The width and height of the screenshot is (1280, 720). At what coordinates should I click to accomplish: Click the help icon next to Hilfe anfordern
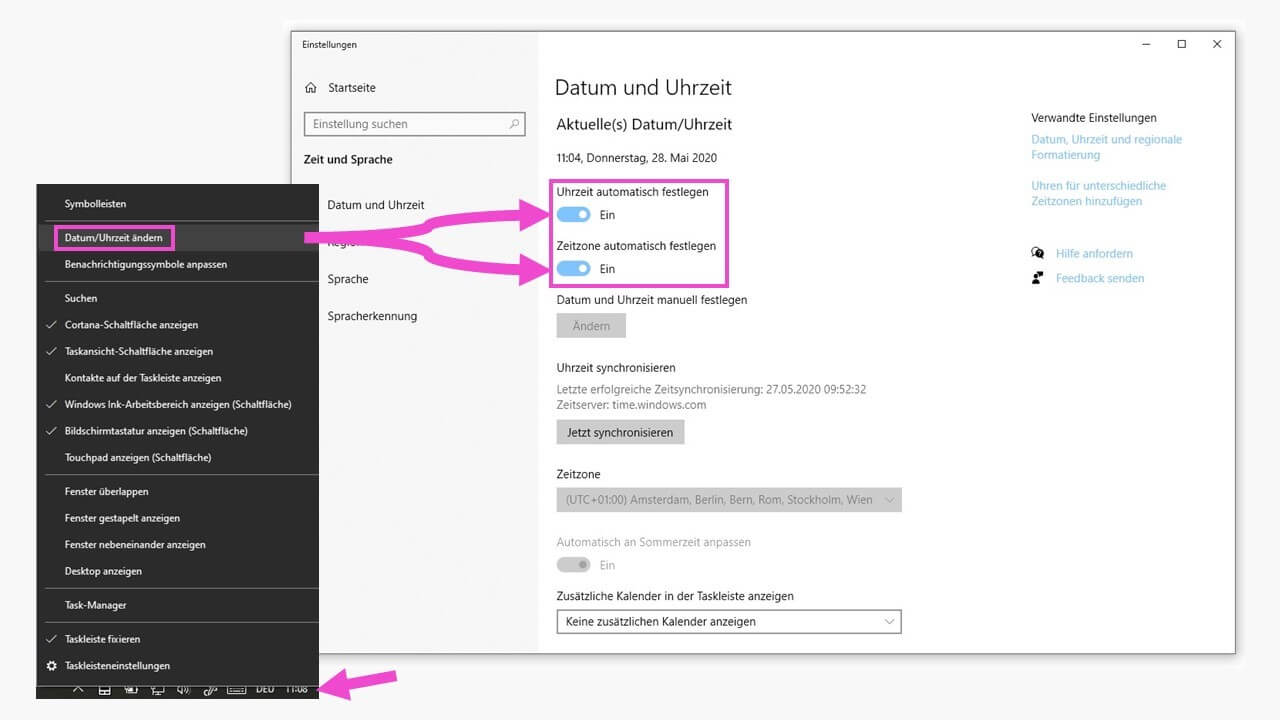[1038, 253]
